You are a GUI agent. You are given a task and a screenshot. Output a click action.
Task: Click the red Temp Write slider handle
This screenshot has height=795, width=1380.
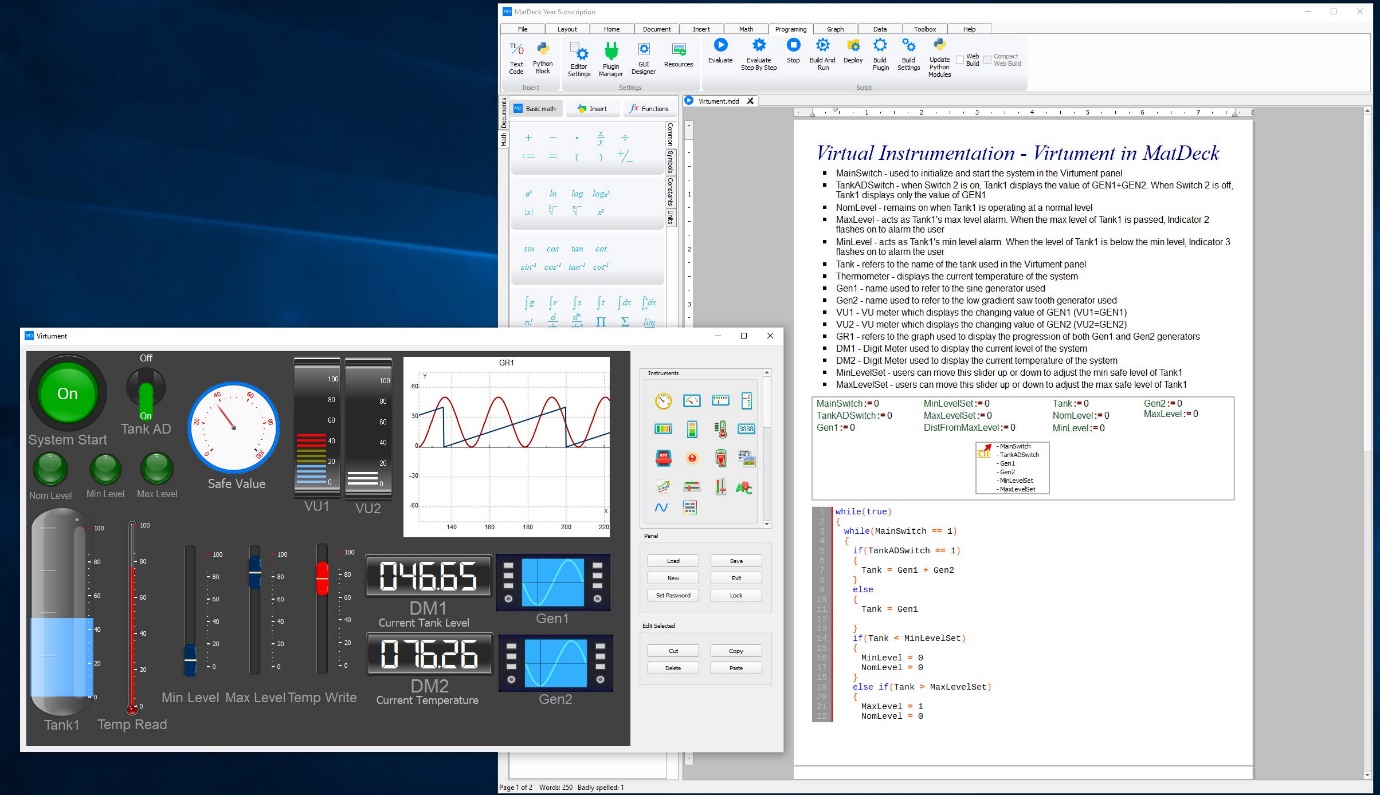click(x=322, y=576)
